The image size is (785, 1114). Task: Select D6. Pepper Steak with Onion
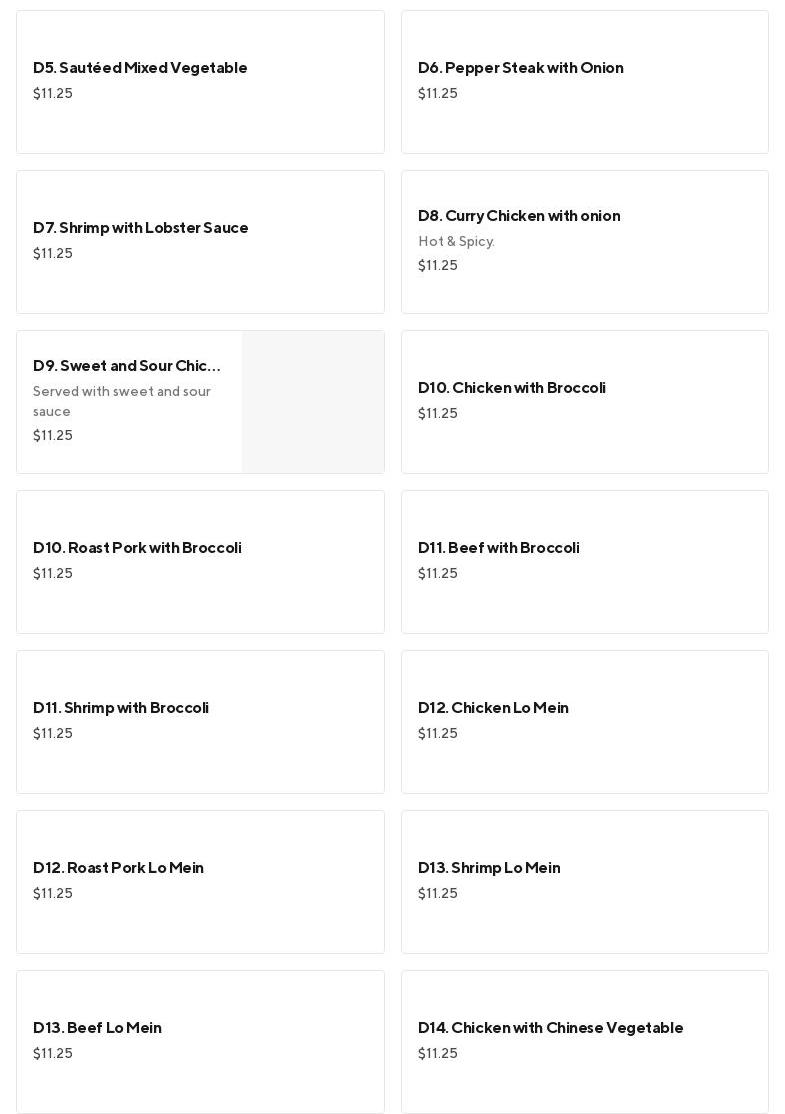[520, 68]
